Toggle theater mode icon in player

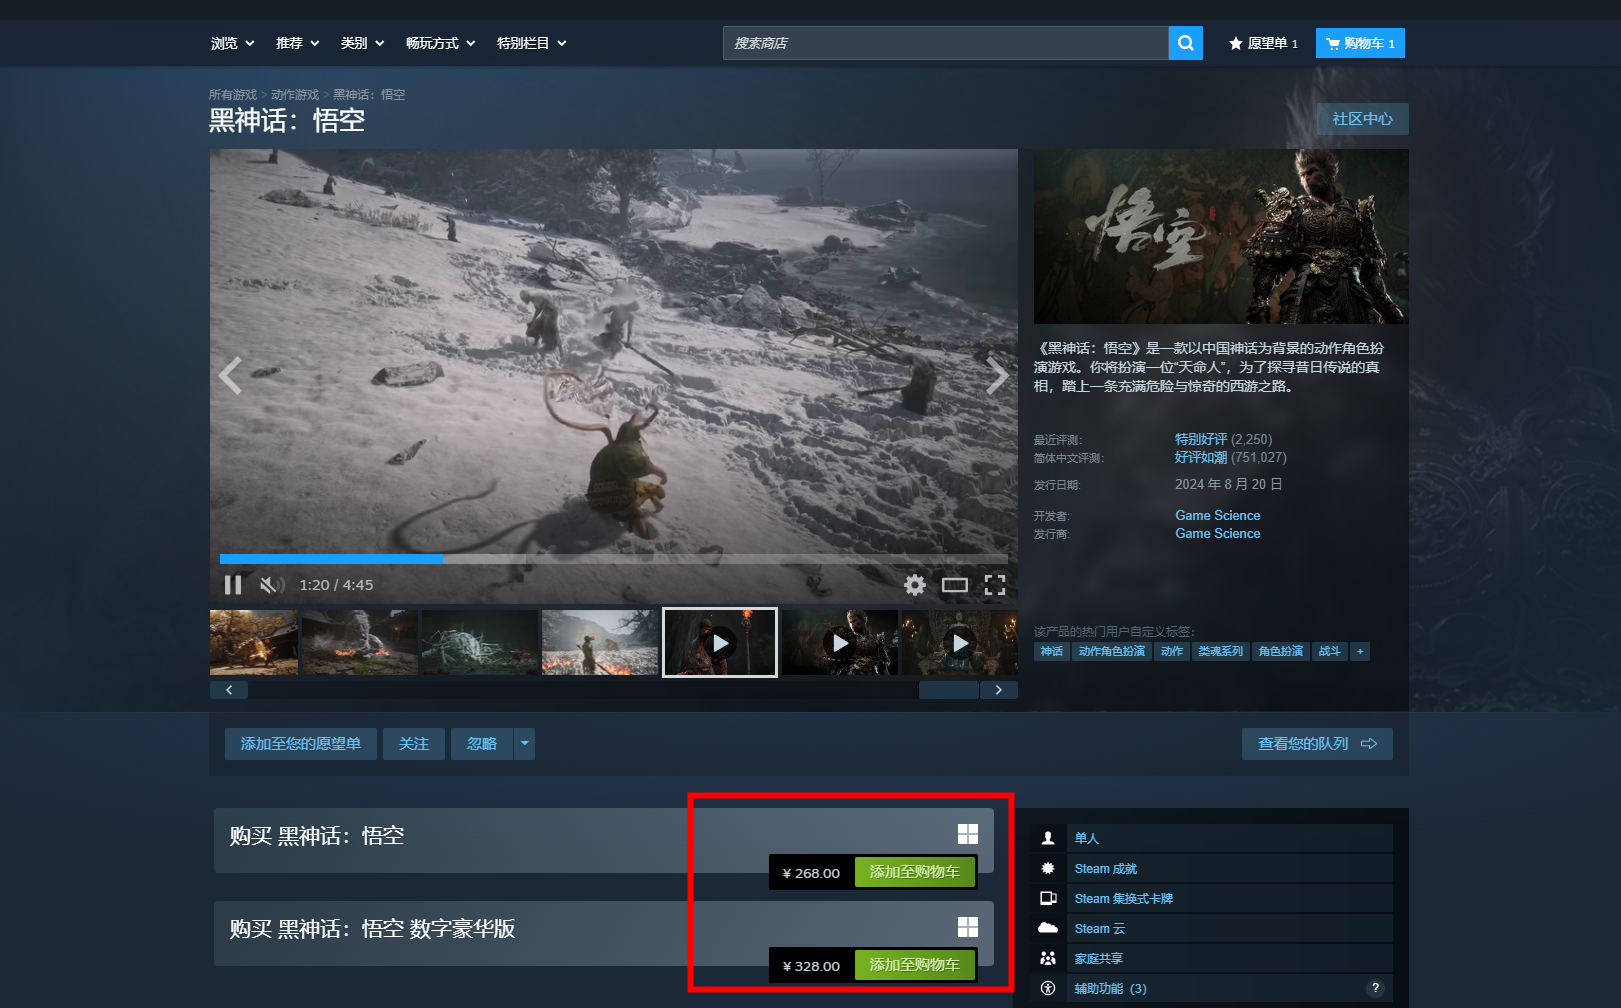pyautogui.click(x=955, y=585)
